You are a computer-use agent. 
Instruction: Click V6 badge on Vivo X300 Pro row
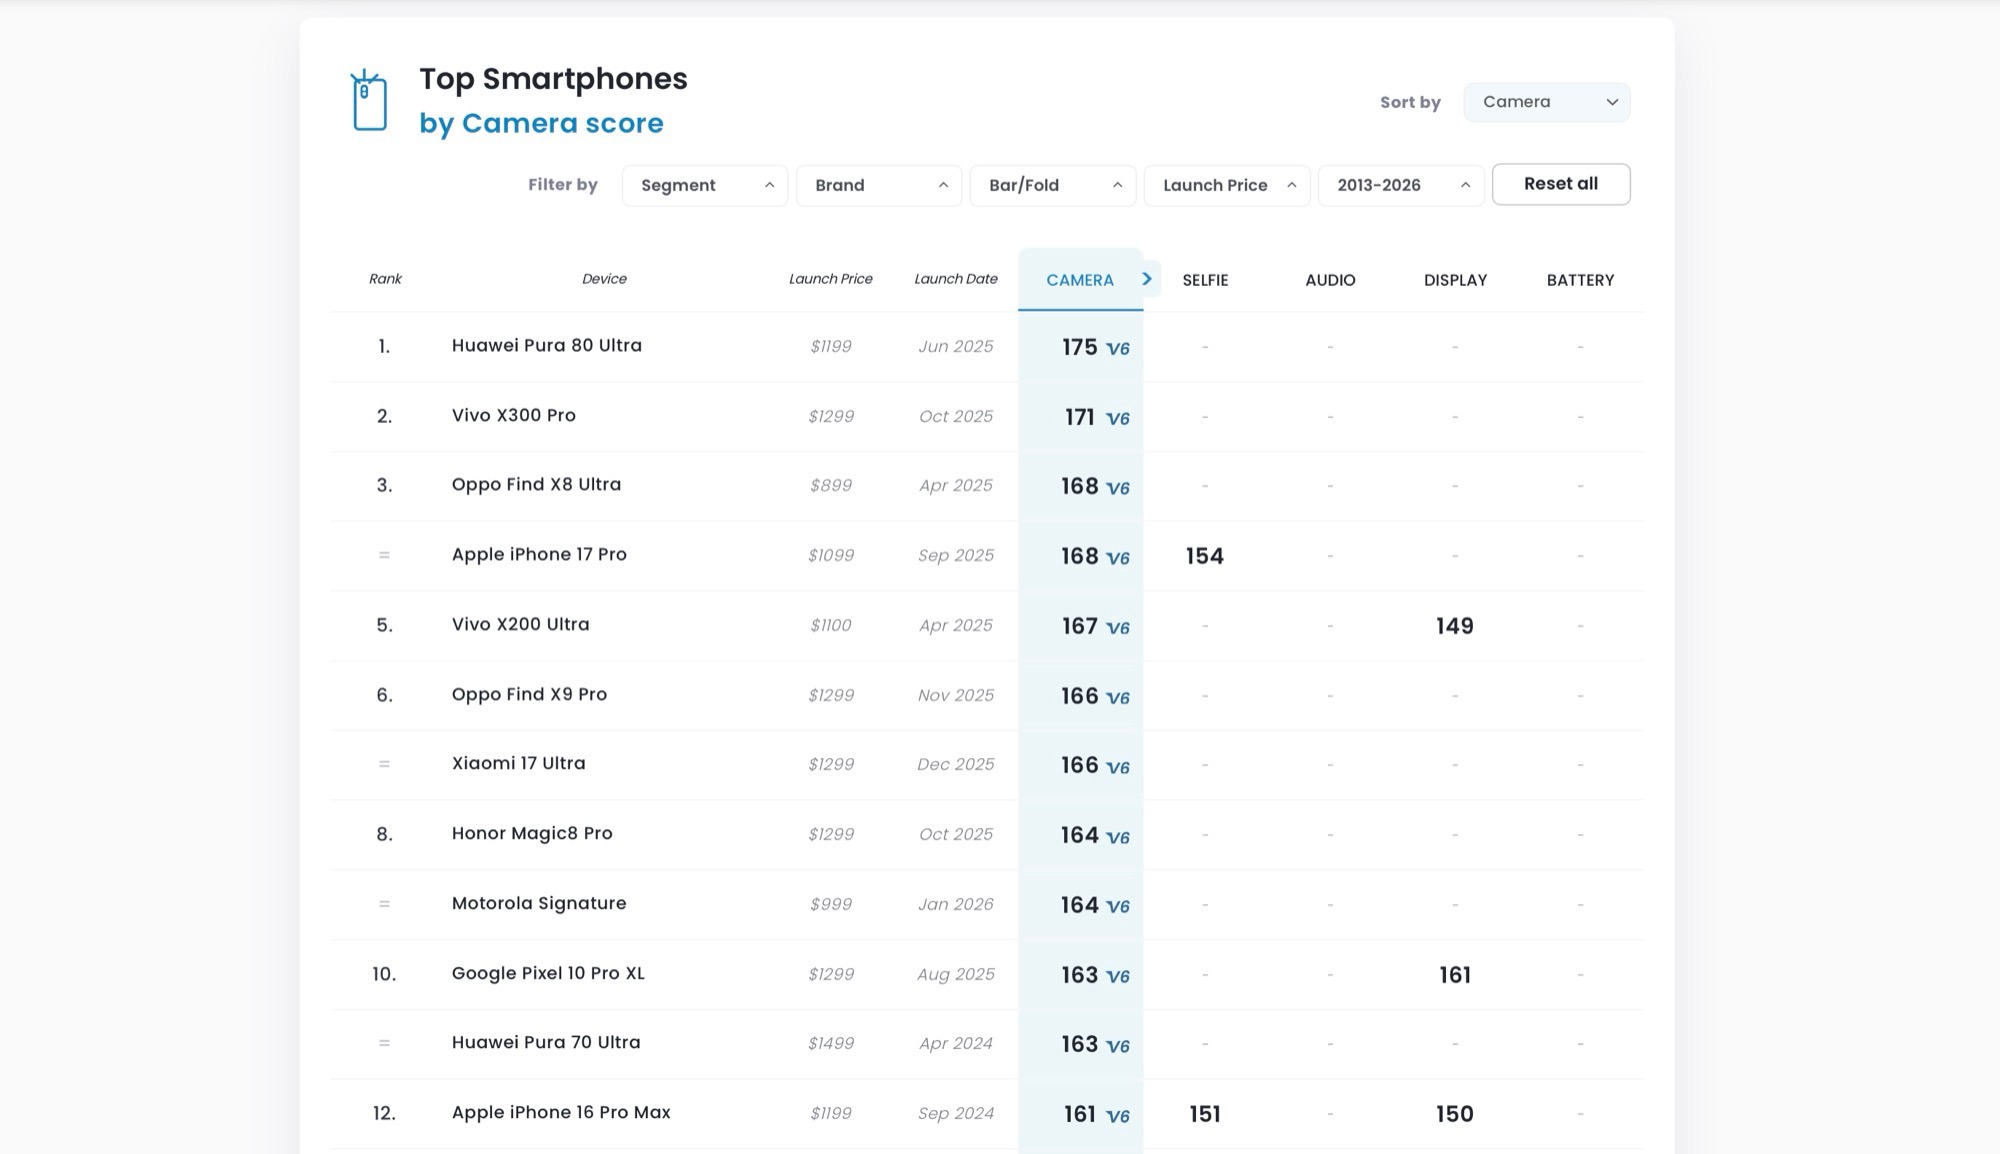click(1118, 419)
